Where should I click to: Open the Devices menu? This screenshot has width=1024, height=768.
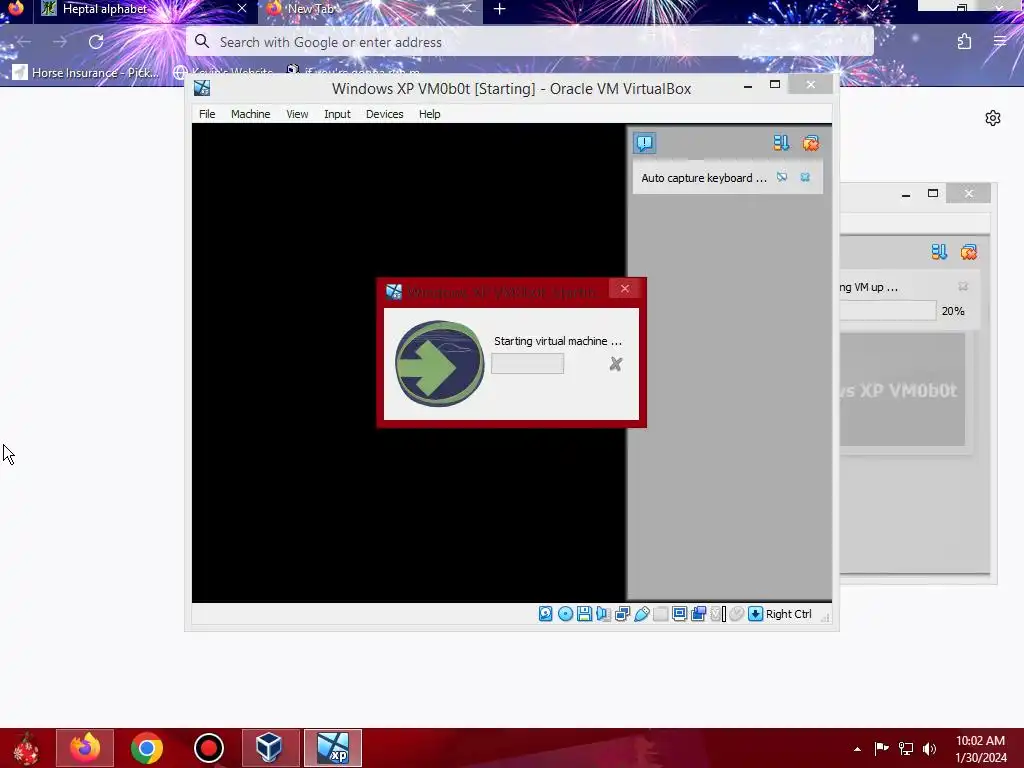[x=385, y=114]
